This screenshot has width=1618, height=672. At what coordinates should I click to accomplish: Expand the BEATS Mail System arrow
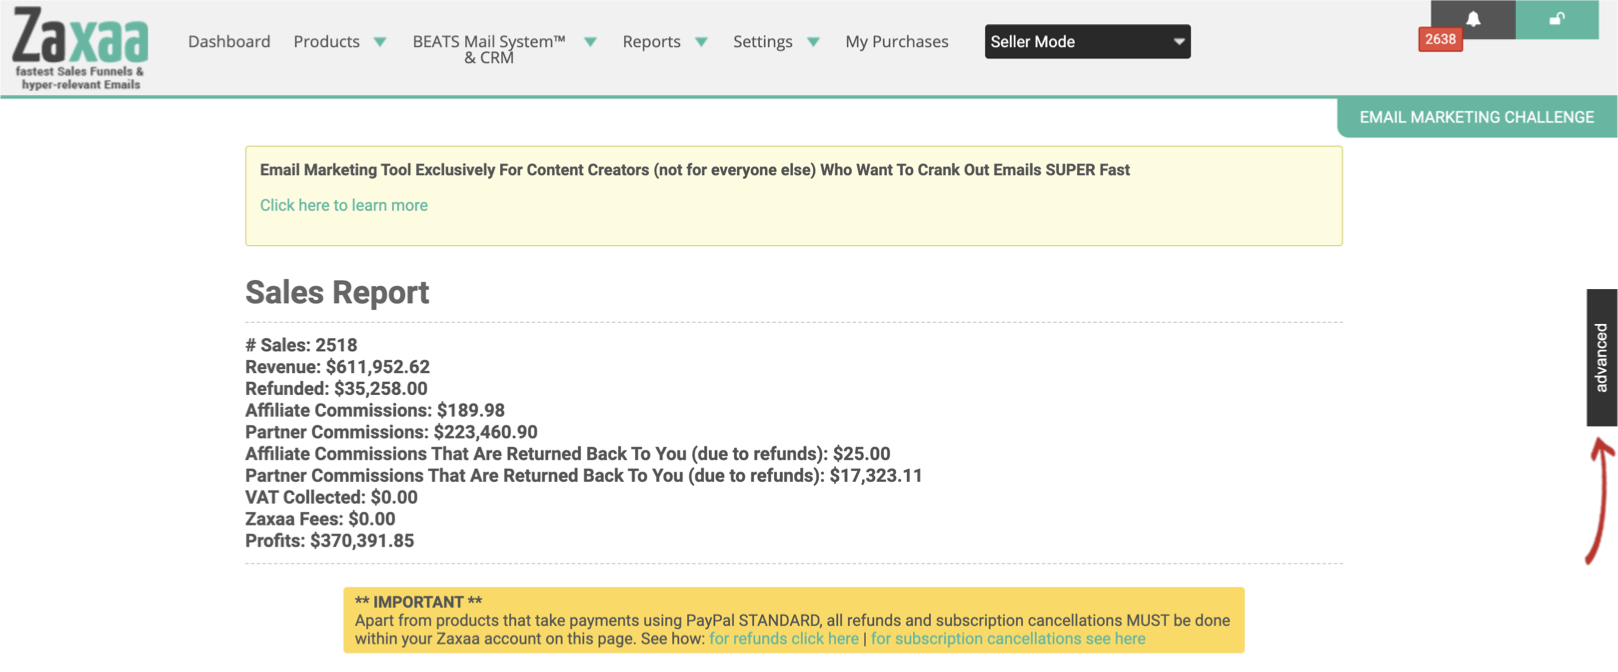(x=590, y=42)
